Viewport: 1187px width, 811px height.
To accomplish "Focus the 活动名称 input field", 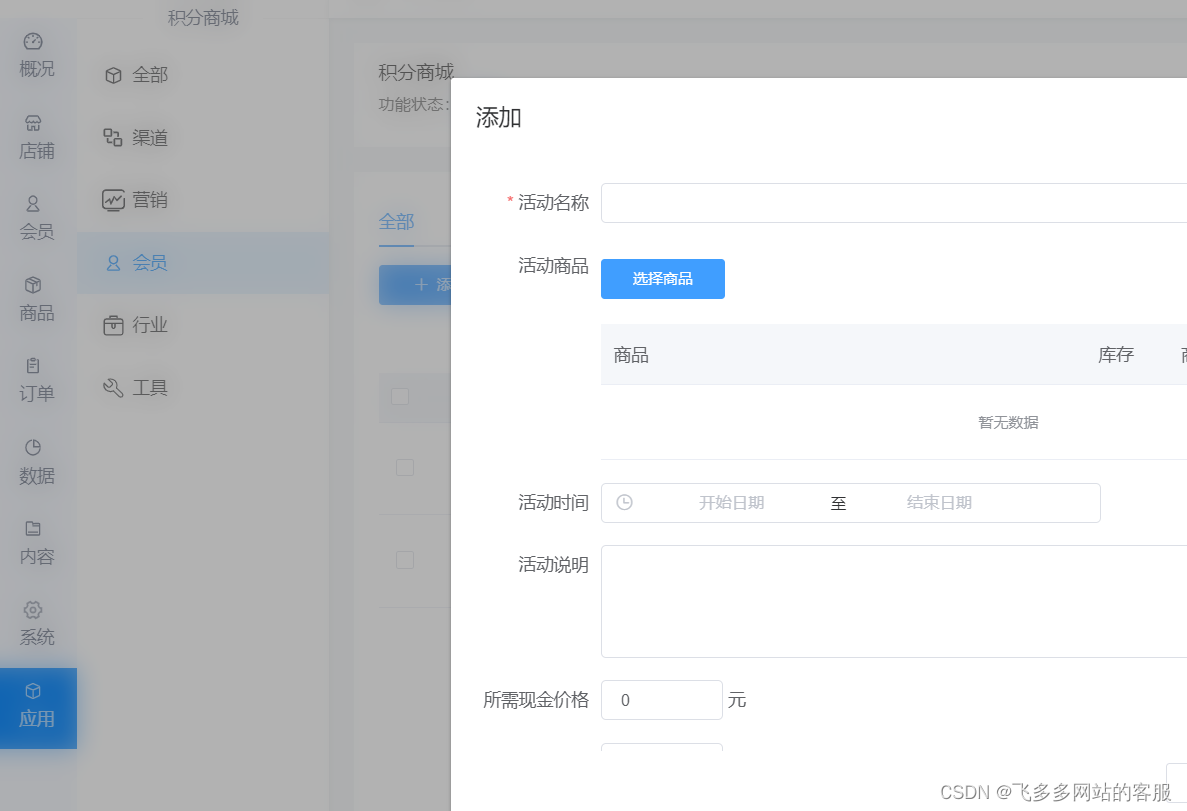I will (894, 203).
